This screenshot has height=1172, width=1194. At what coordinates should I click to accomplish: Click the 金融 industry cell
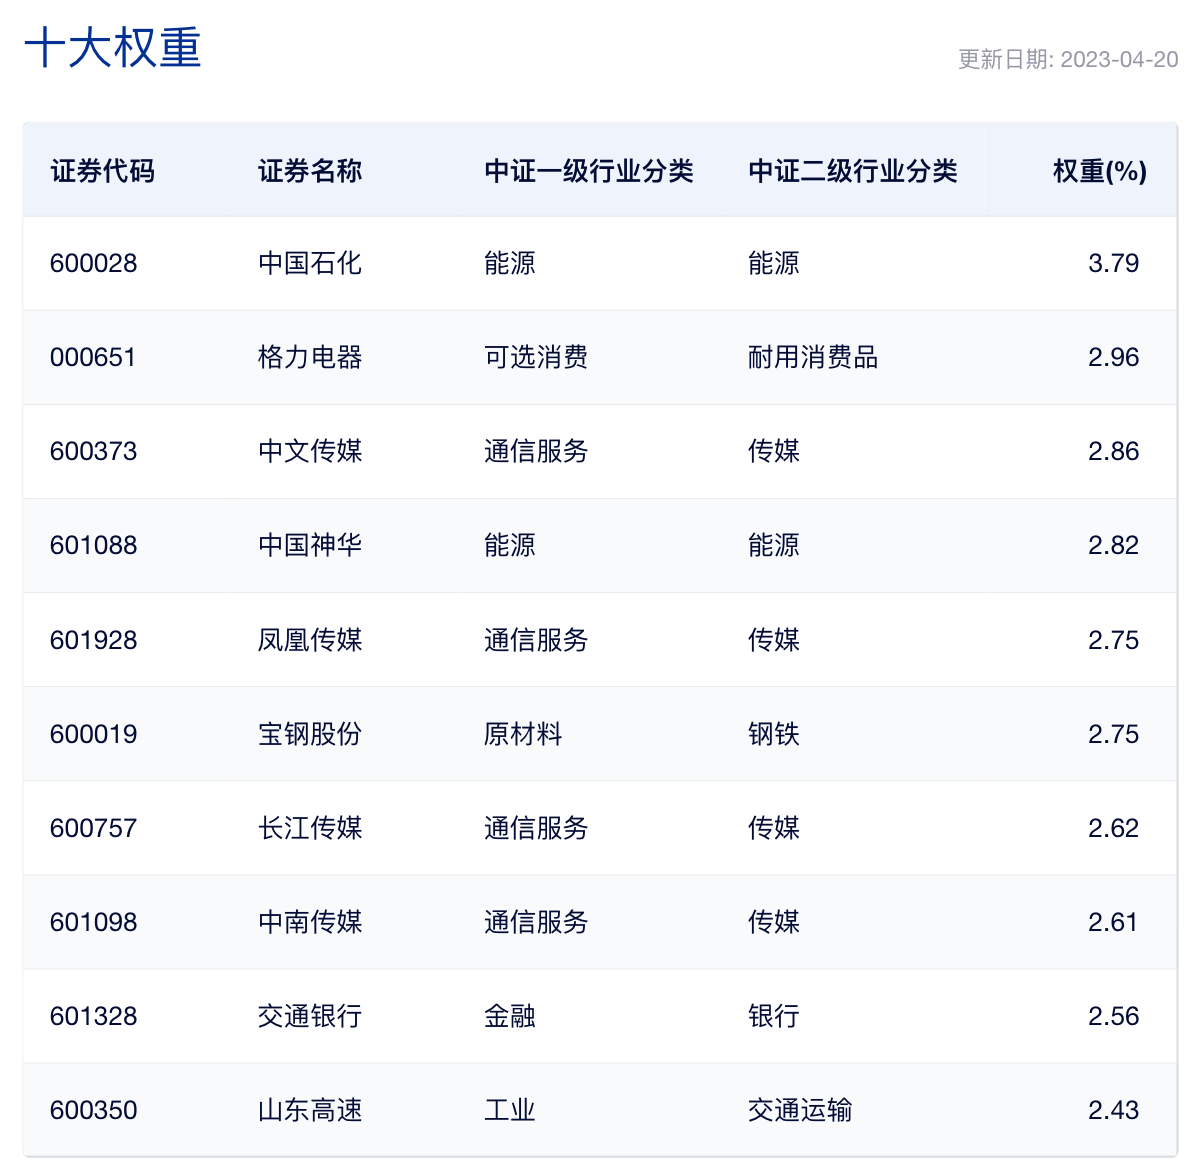tap(510, 1017)
